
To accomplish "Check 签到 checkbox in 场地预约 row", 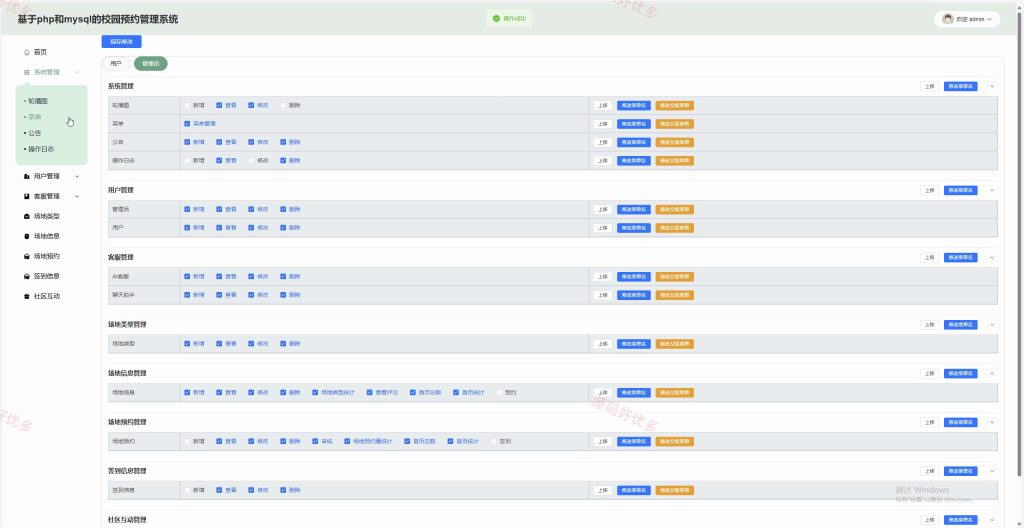I will 494,441.
